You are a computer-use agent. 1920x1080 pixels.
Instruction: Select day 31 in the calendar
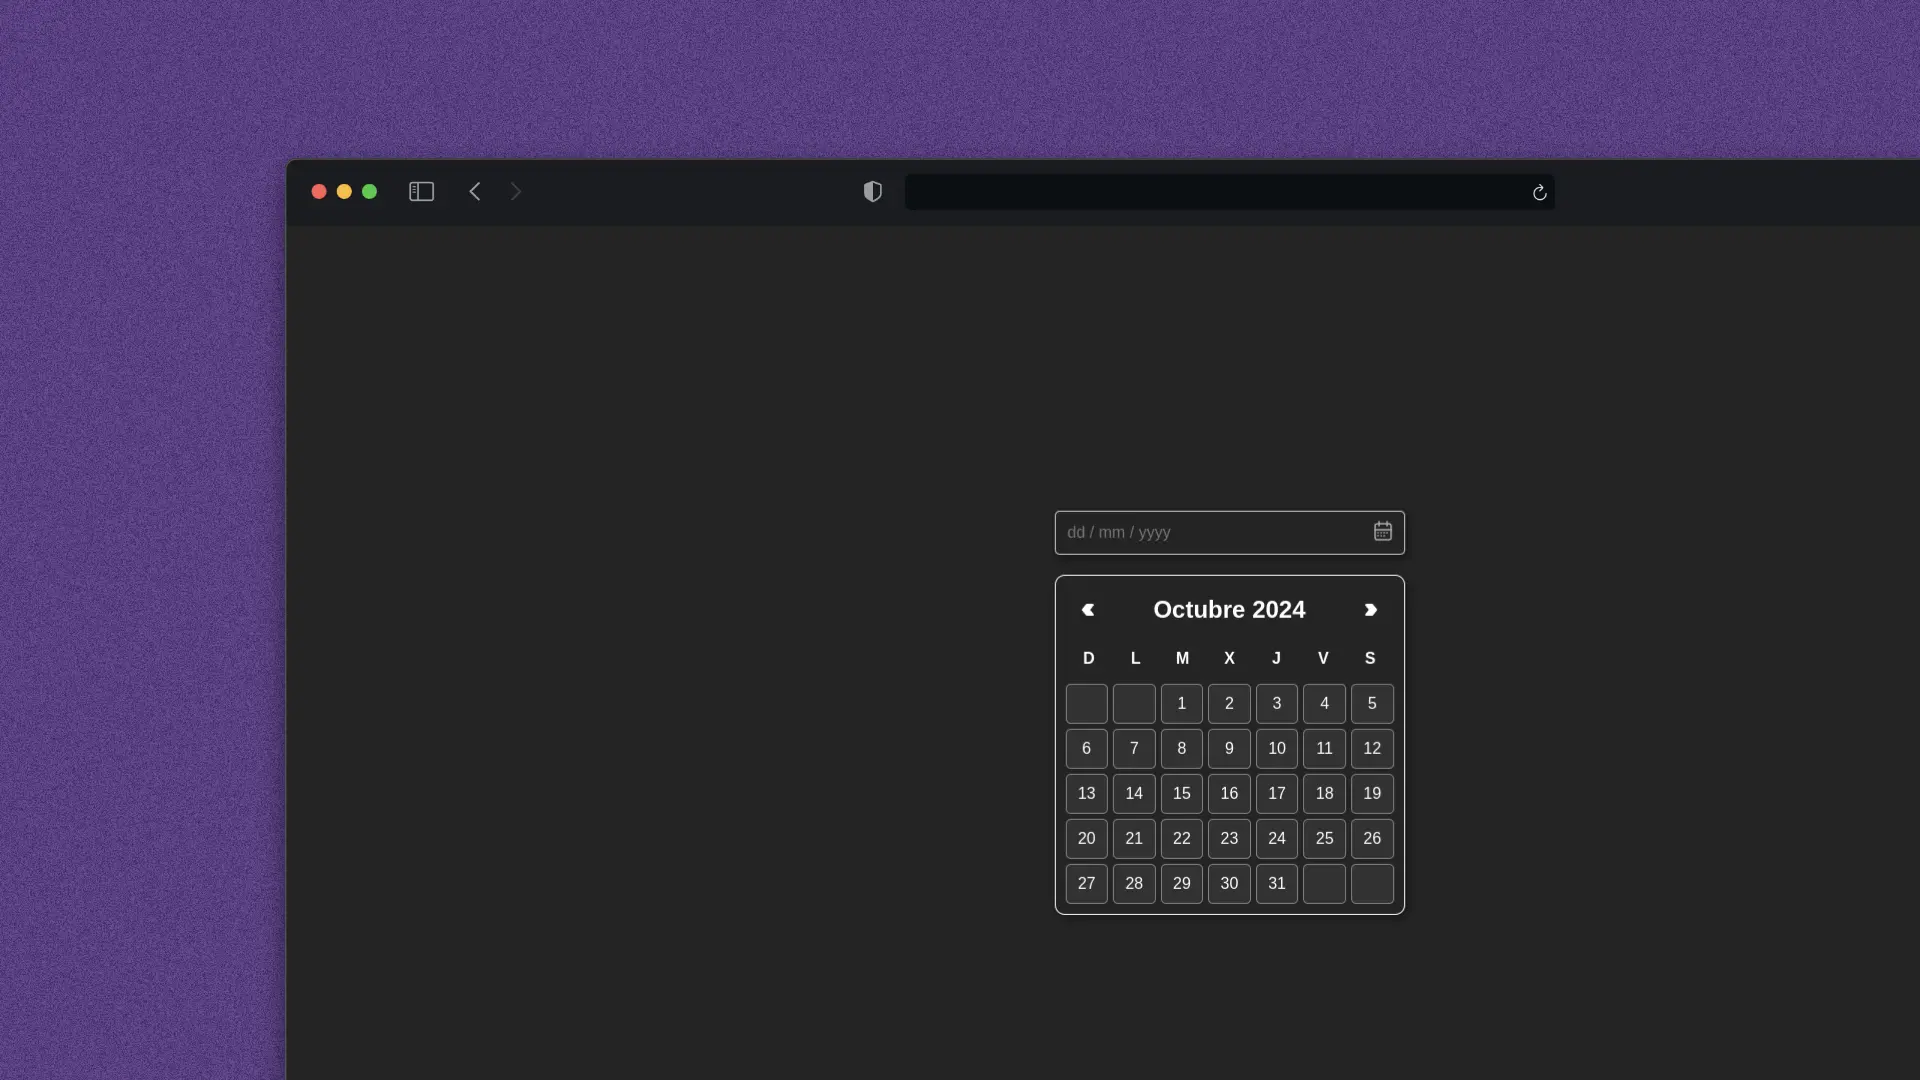coord(1277,884)
